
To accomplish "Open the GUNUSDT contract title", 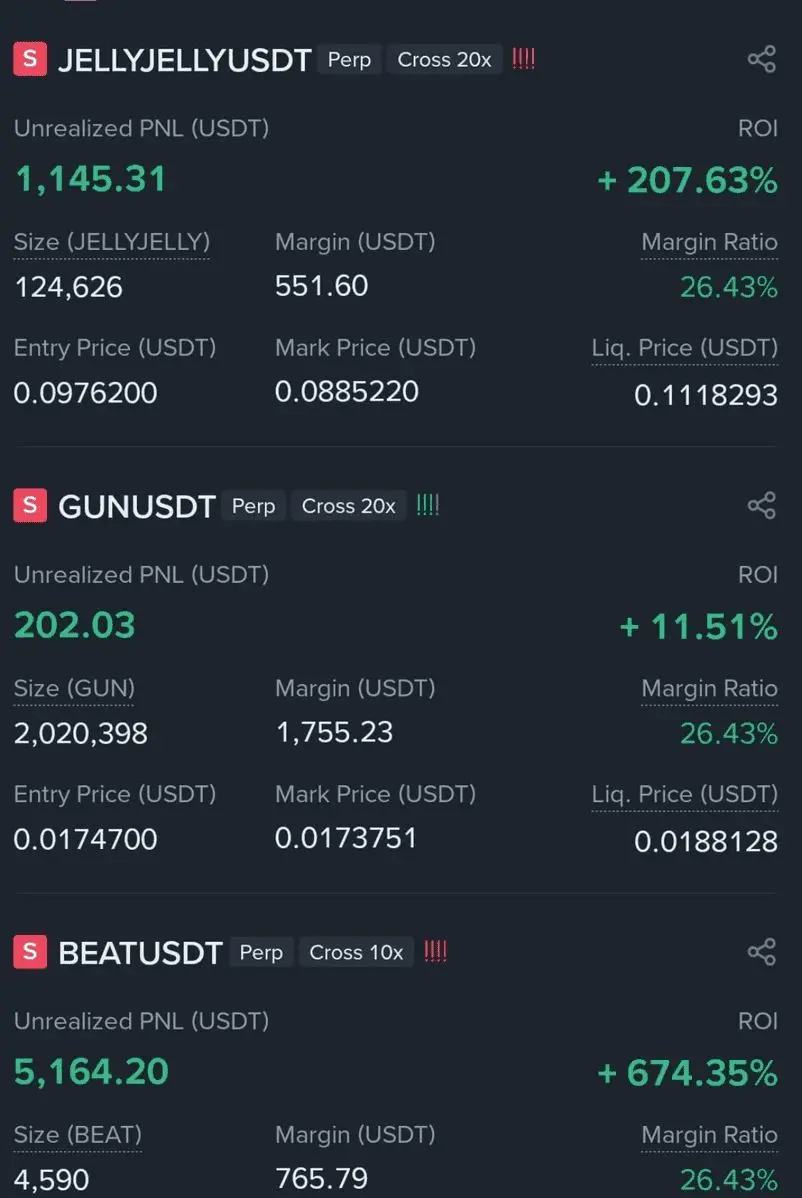I will point(137,507).
